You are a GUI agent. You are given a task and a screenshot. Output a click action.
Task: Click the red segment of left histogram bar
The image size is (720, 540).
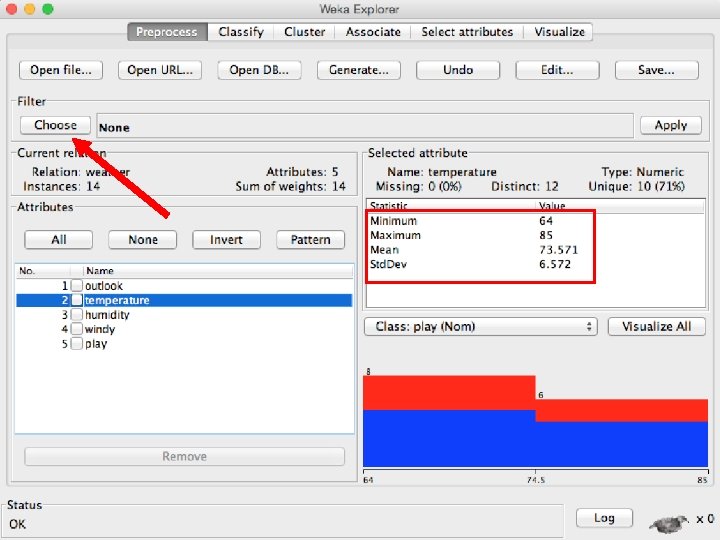(449, 393)
